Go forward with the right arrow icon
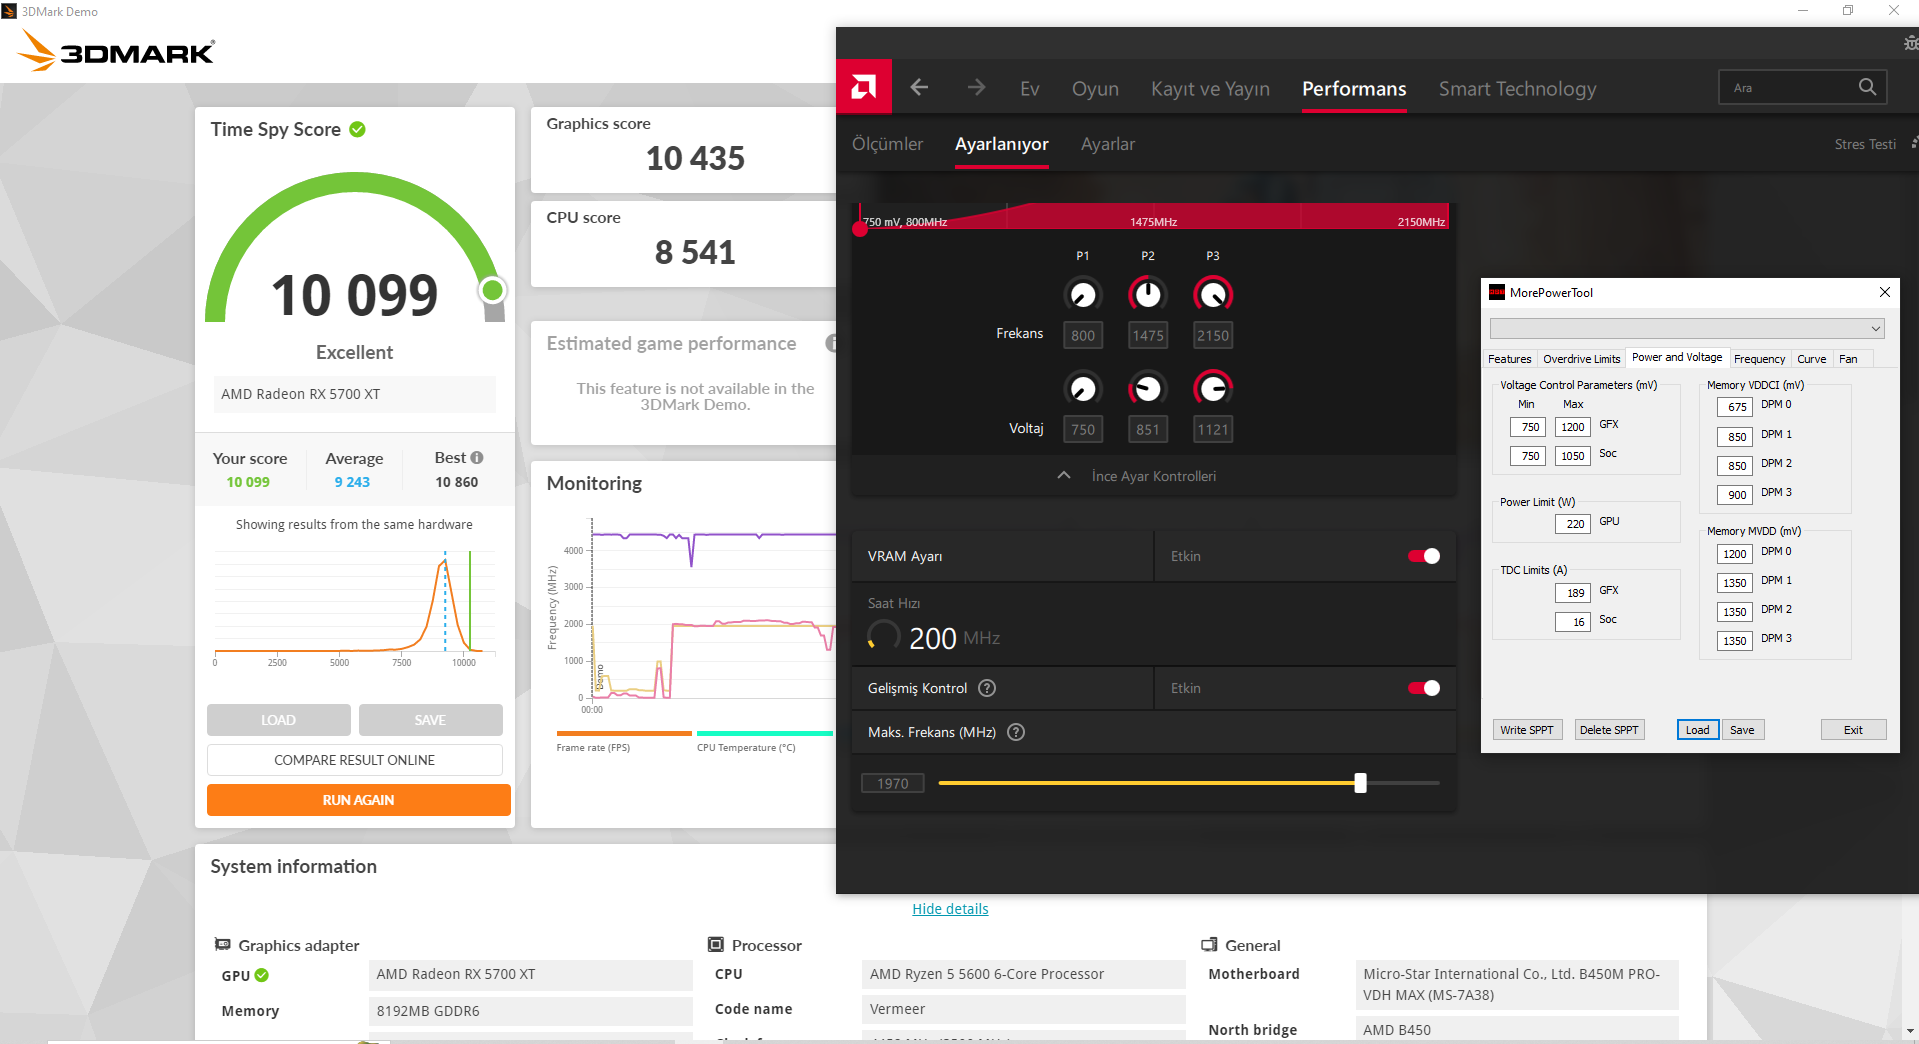 click(976, 88)
